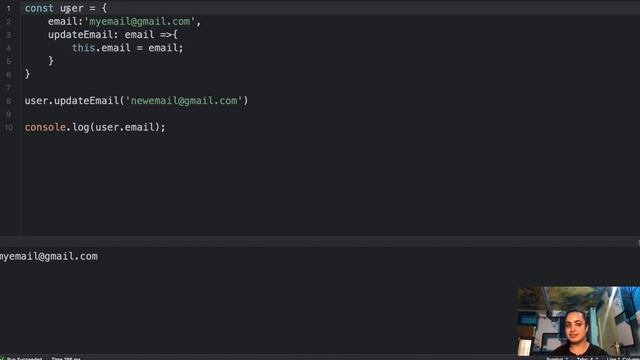Place cursor on 'user' in line 1
Viewport: 640px width, 360px height.
coord(71,8)
